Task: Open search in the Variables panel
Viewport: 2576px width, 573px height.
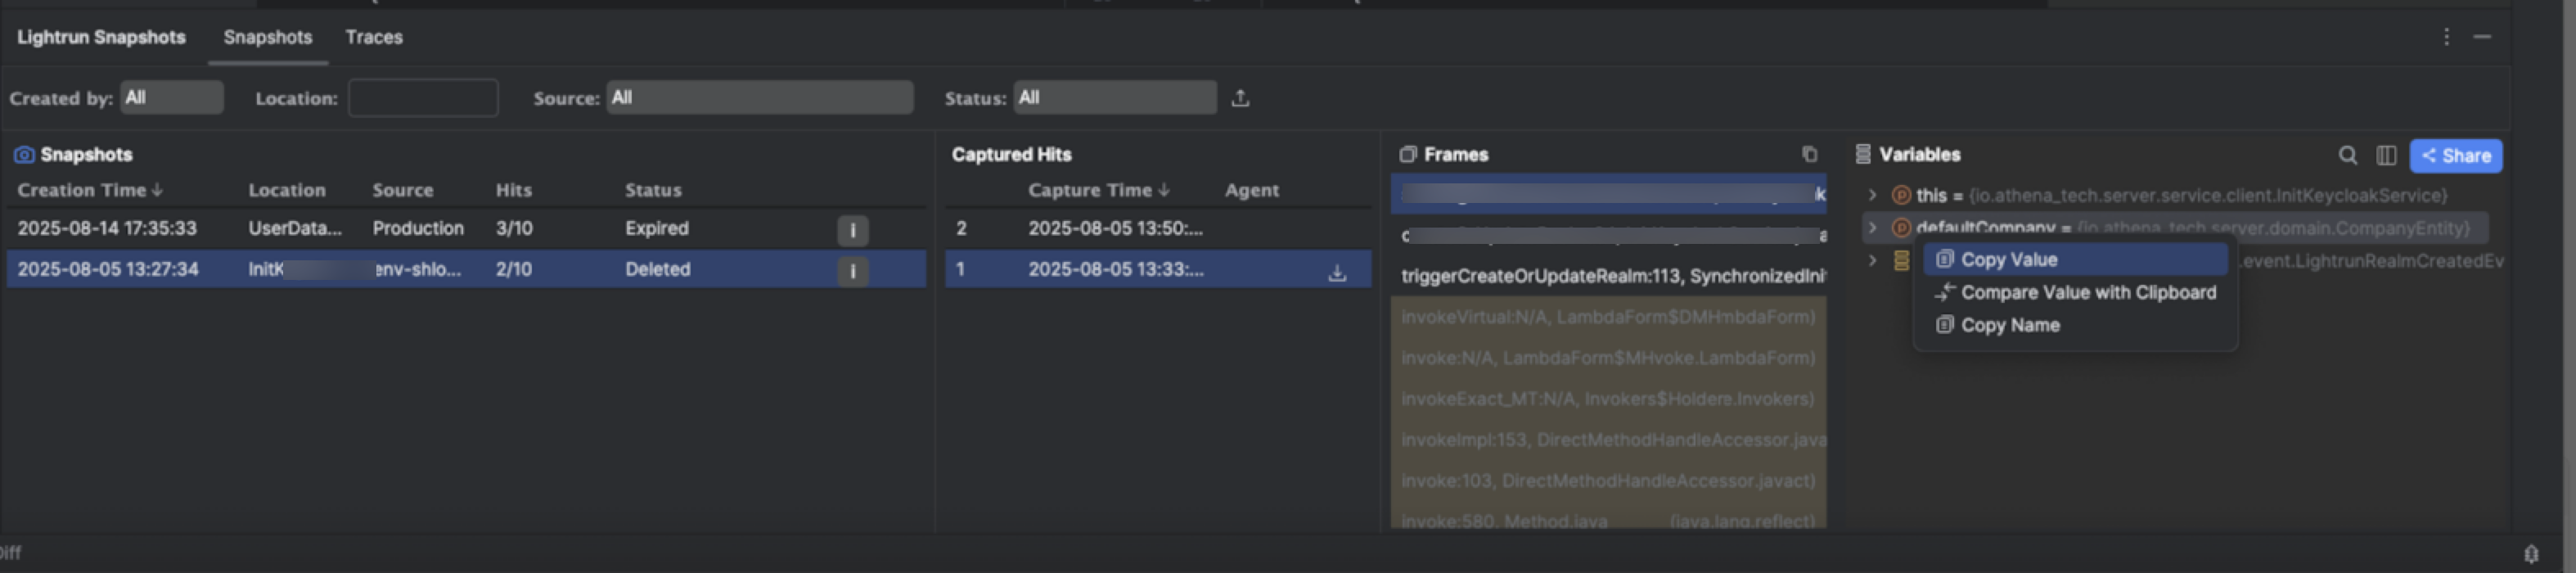Action: 2347,155
